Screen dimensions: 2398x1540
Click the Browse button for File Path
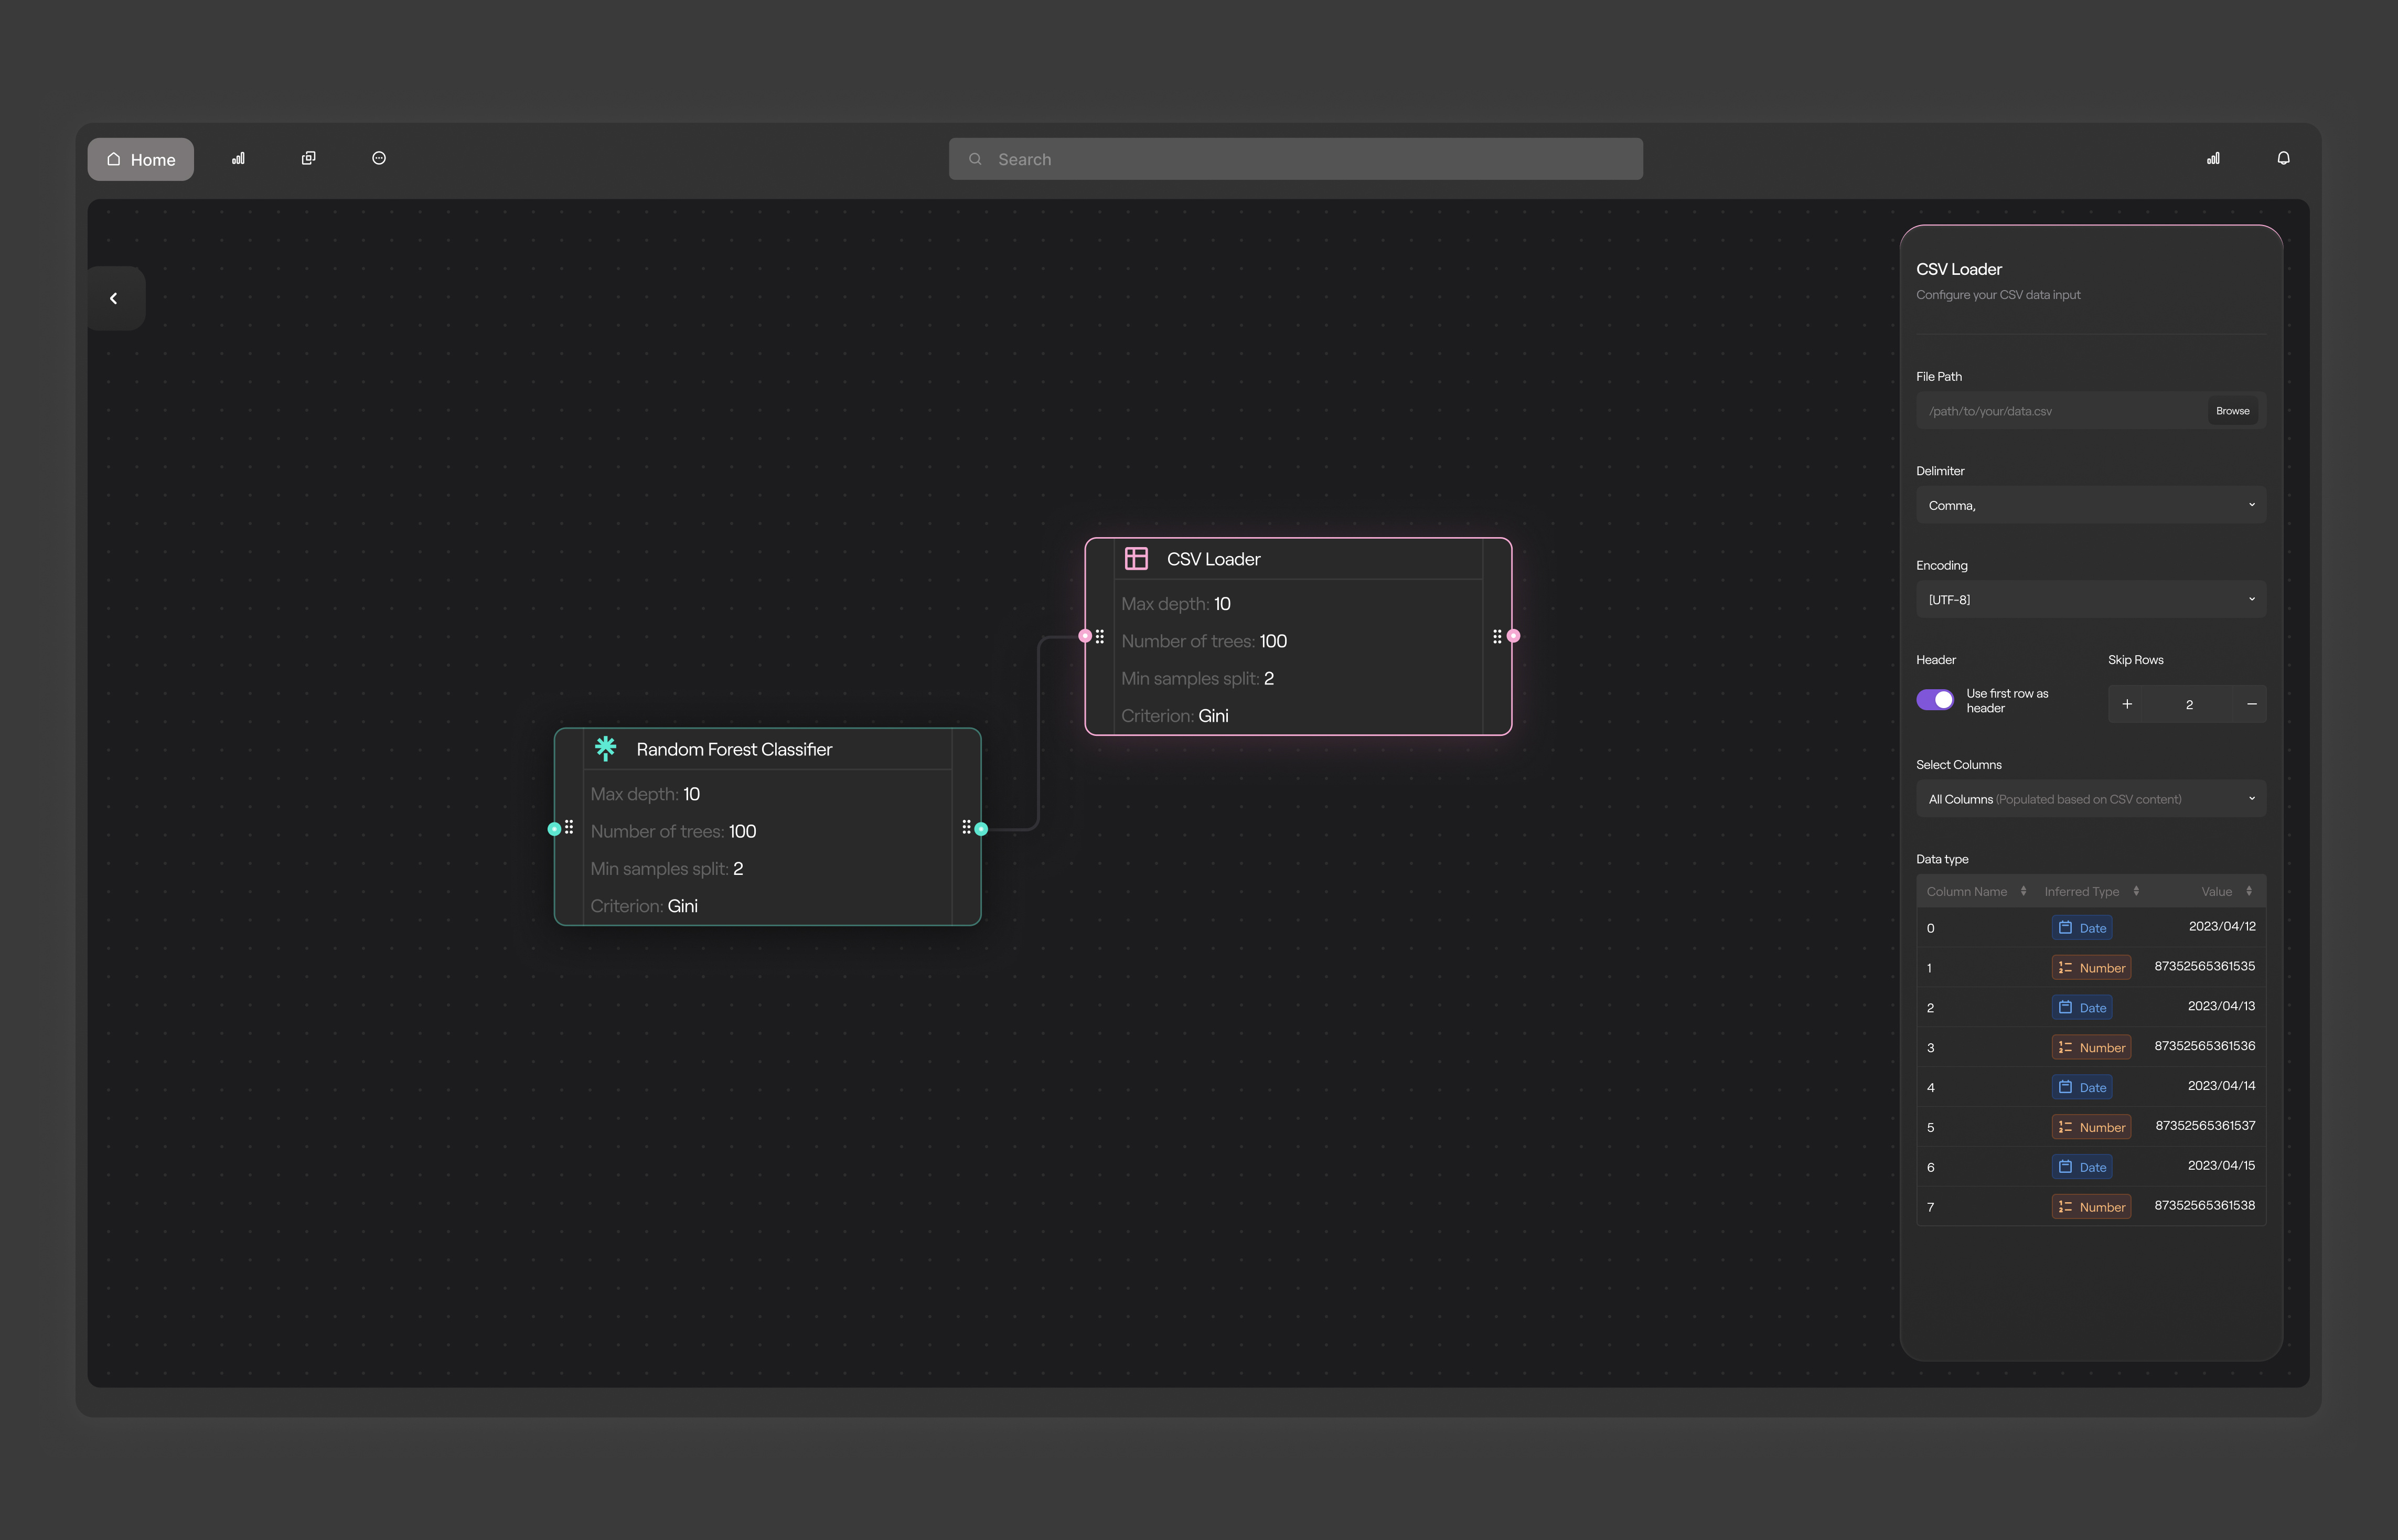[2232, 410]
